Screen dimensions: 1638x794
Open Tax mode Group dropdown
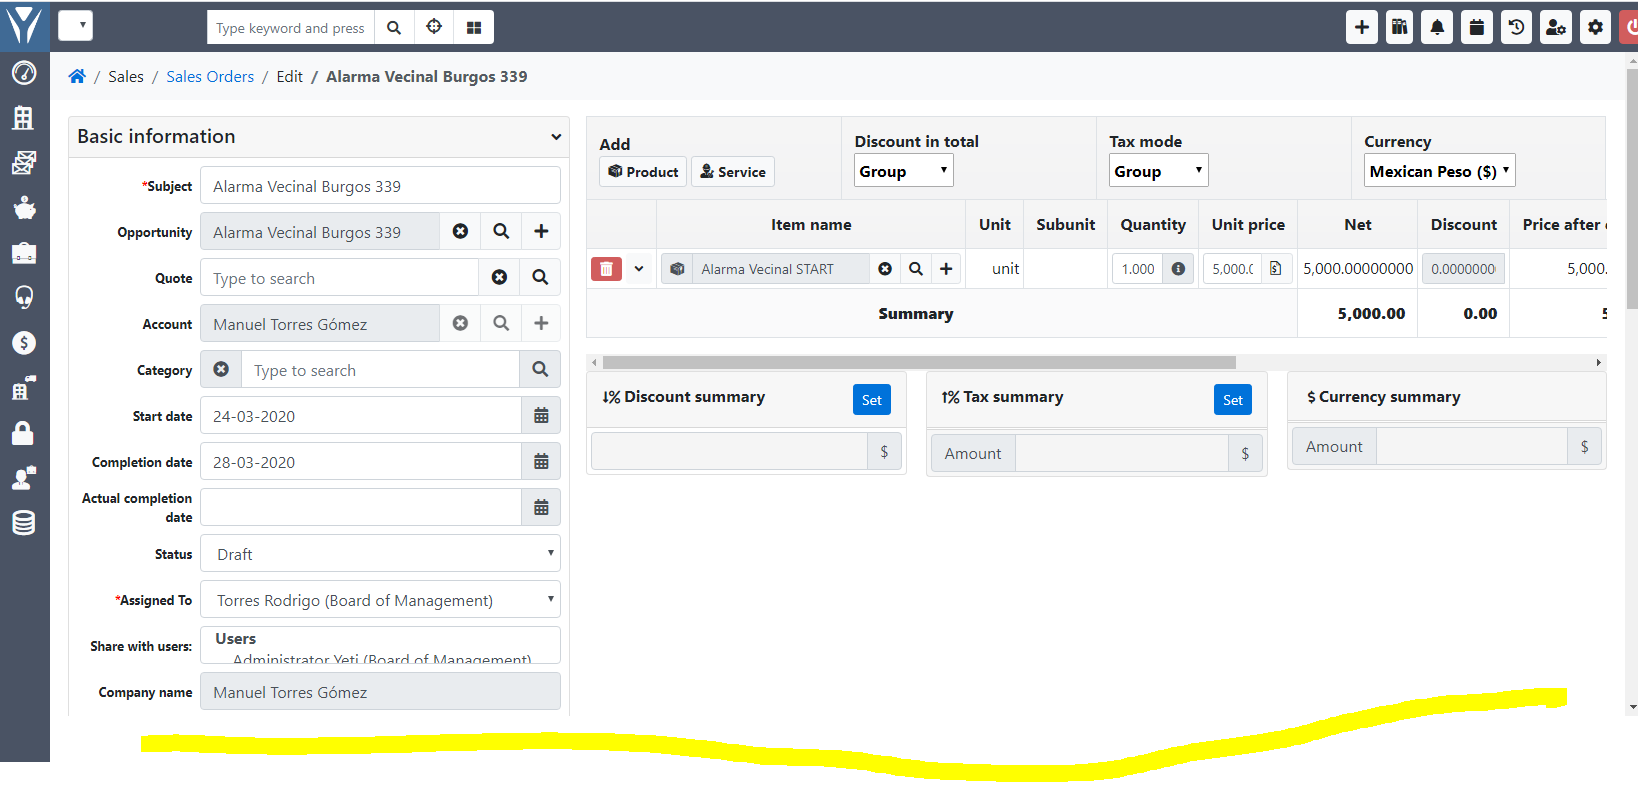1159,171
